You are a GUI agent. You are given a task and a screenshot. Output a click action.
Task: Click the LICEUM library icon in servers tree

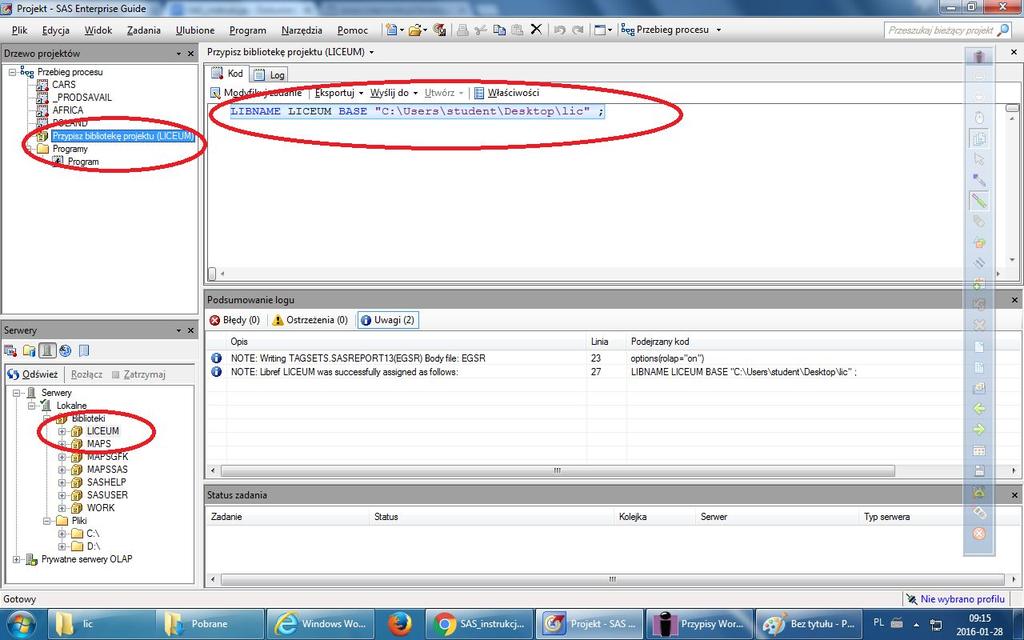(x=77, y=431)
